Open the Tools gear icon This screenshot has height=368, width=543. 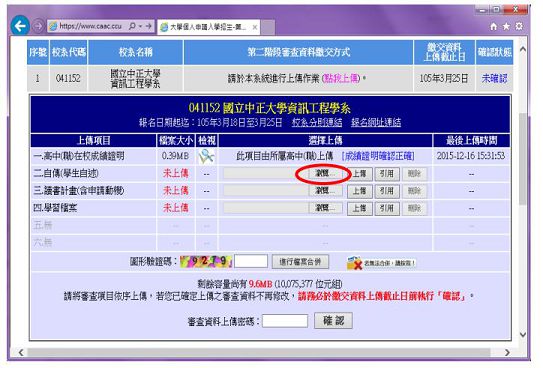(519, 26)
